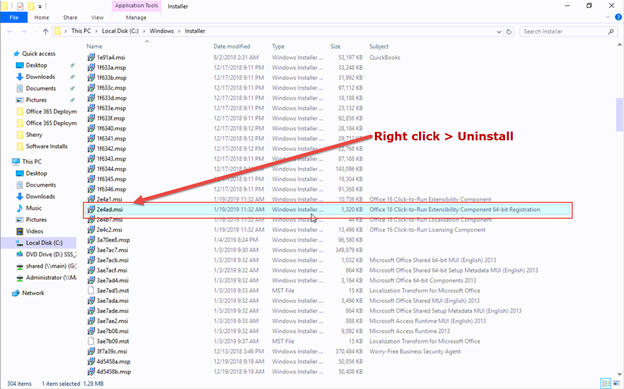Image resolution: width=624 pixels, height=389 pixels.
Task: Open This PC in navigation pane
Action: point(31,162)
